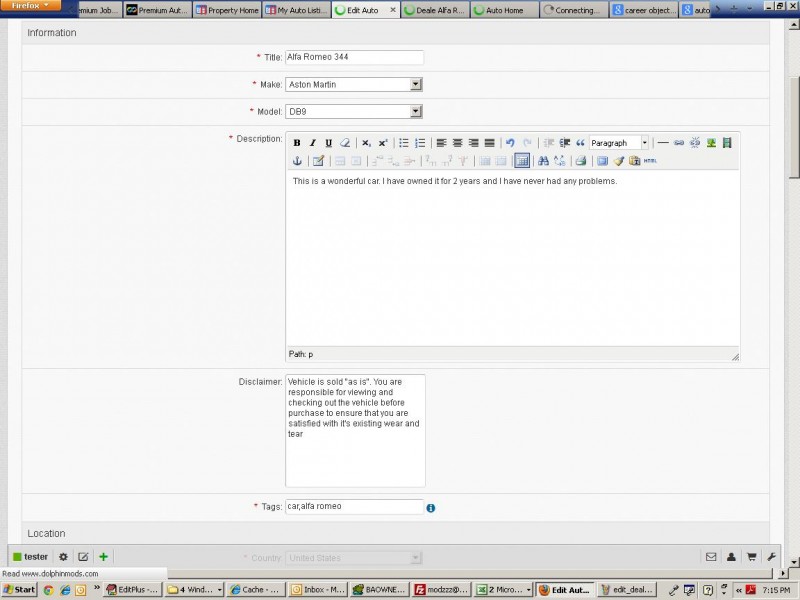Click the cleanup messy code broom icon
The height and width of the screenshot is (600, 800).
(619, 161)
